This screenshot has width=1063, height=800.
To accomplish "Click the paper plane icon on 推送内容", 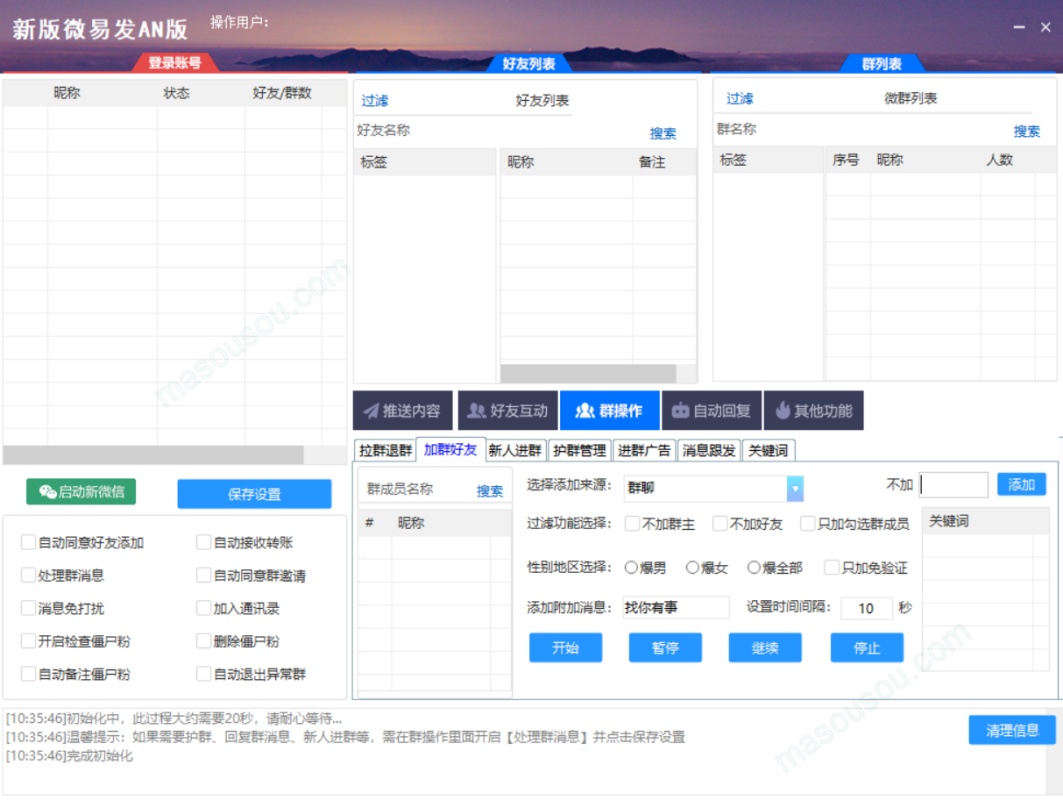I will coord(370,411).
